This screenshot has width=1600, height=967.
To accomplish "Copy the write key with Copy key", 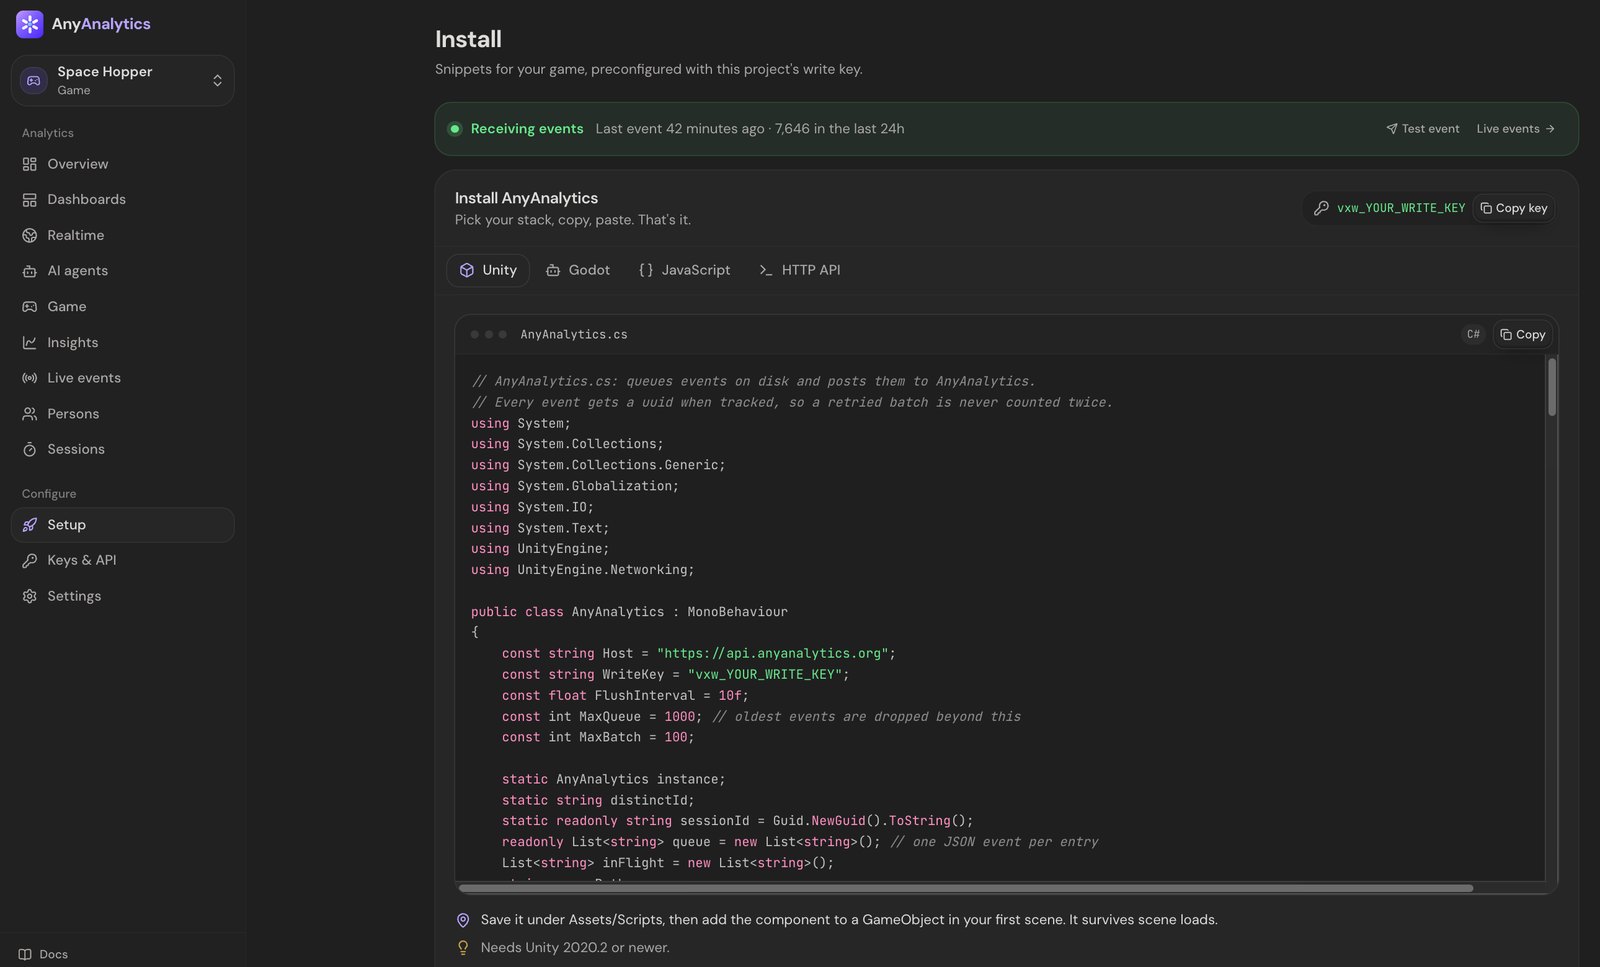I will point(1514,208).
